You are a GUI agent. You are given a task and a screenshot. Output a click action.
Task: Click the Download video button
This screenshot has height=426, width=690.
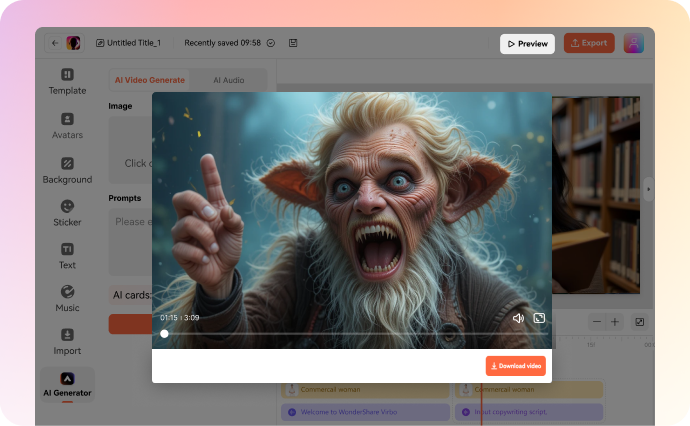coord(516,366)
